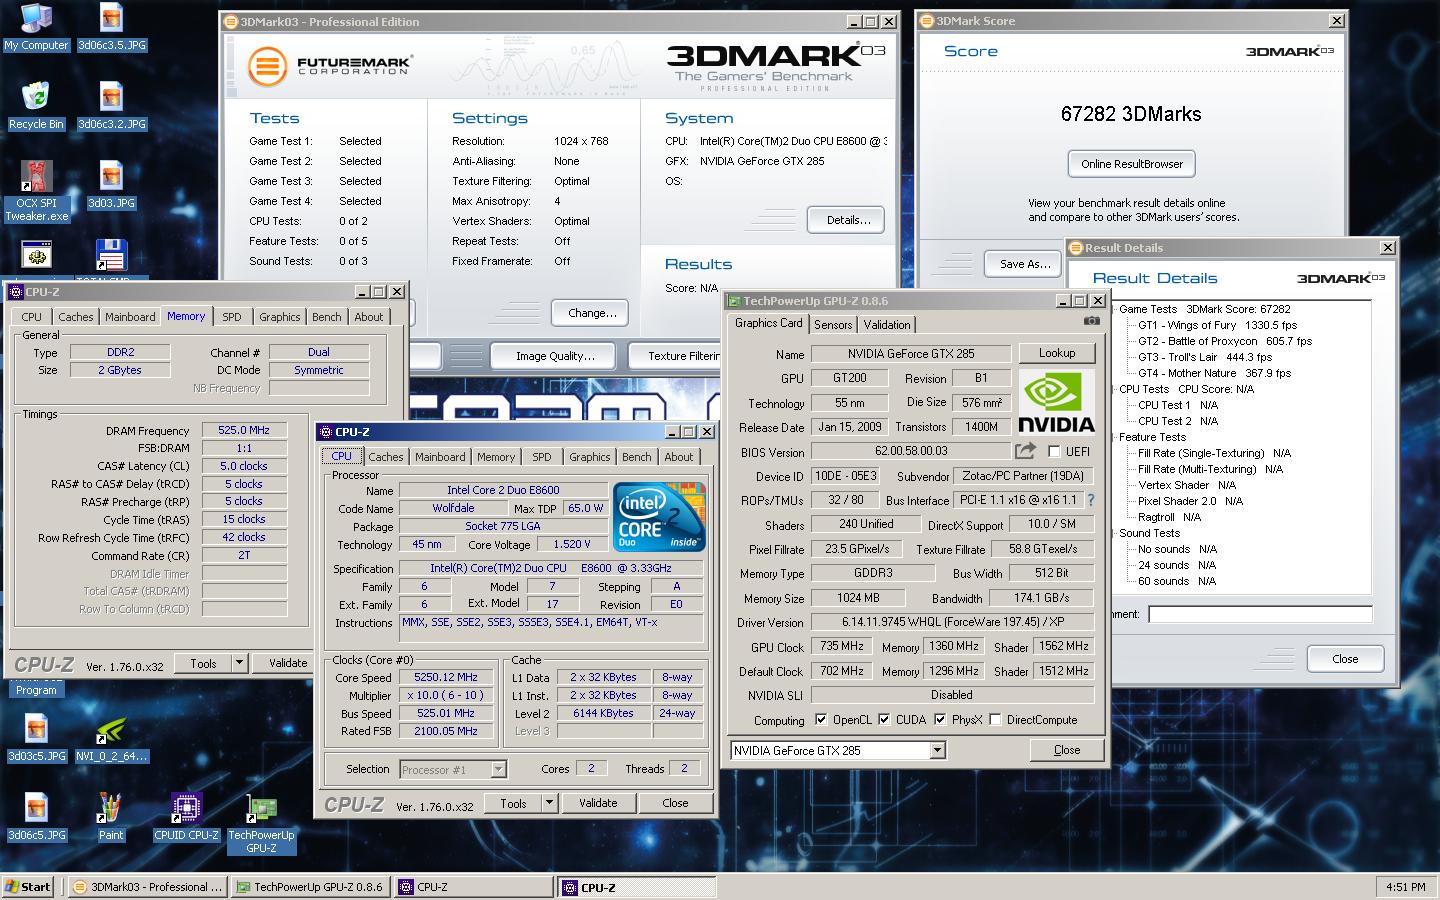Viewport: 1440px width, 900px height.
Task: Toggle OpenCL computing checkbox
Action: 821,719
